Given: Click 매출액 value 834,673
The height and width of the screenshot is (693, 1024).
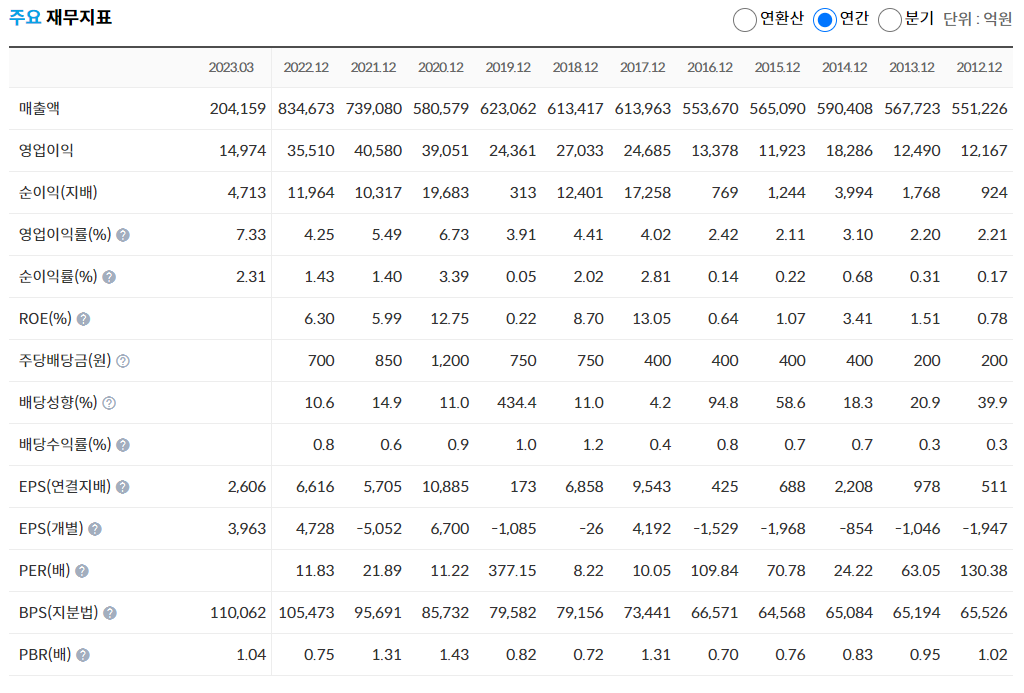Looking at the screenshot, I should click(306, 108).
